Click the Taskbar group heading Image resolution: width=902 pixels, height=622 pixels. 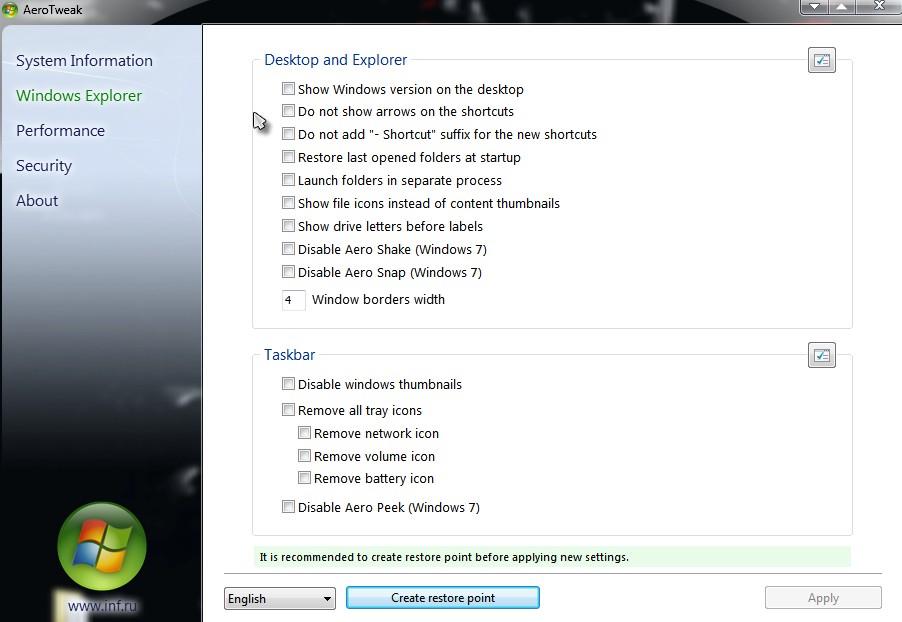point(289,354)
